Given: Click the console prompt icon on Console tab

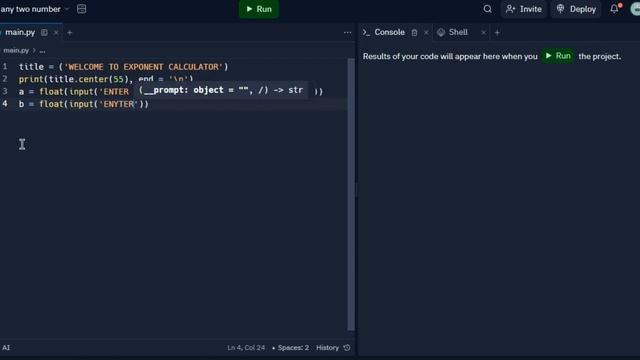Looking at the screenshot, I should tap(367, 32).
